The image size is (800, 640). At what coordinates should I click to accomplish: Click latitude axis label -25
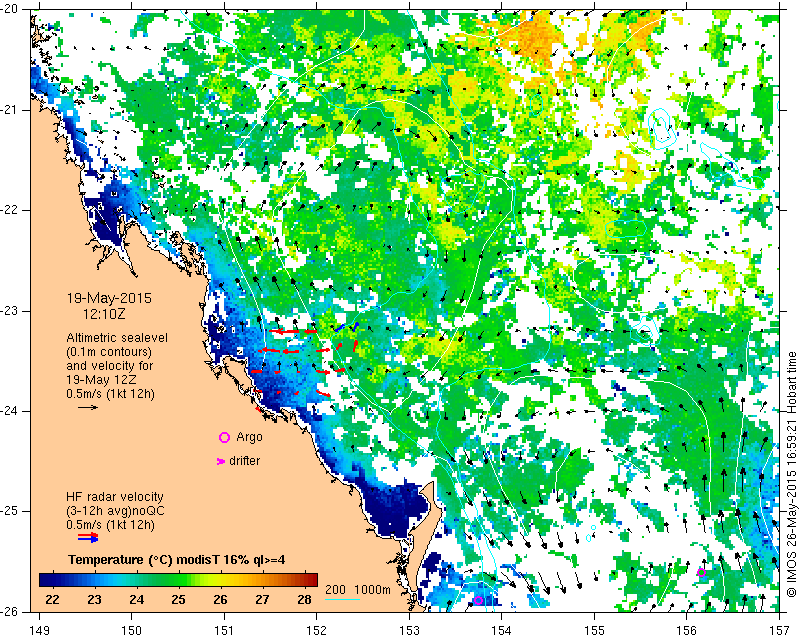click(x=10, y=511)
